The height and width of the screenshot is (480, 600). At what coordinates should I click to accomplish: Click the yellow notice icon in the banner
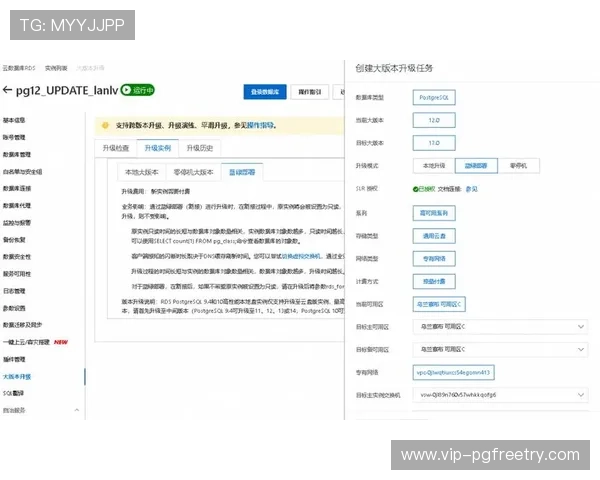pos(102,126)
